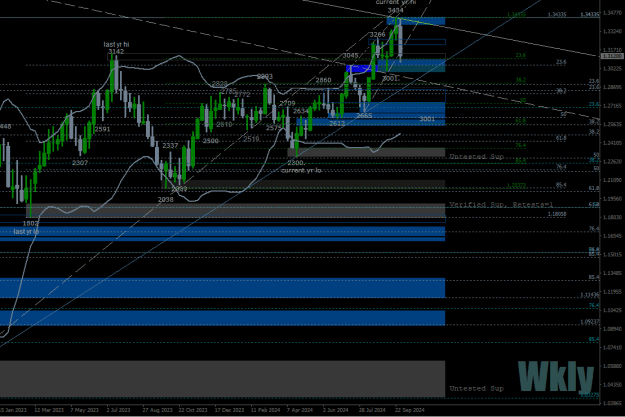Click the 17 Dec 2023 date label
625x417 pixels.
(229, 410)
